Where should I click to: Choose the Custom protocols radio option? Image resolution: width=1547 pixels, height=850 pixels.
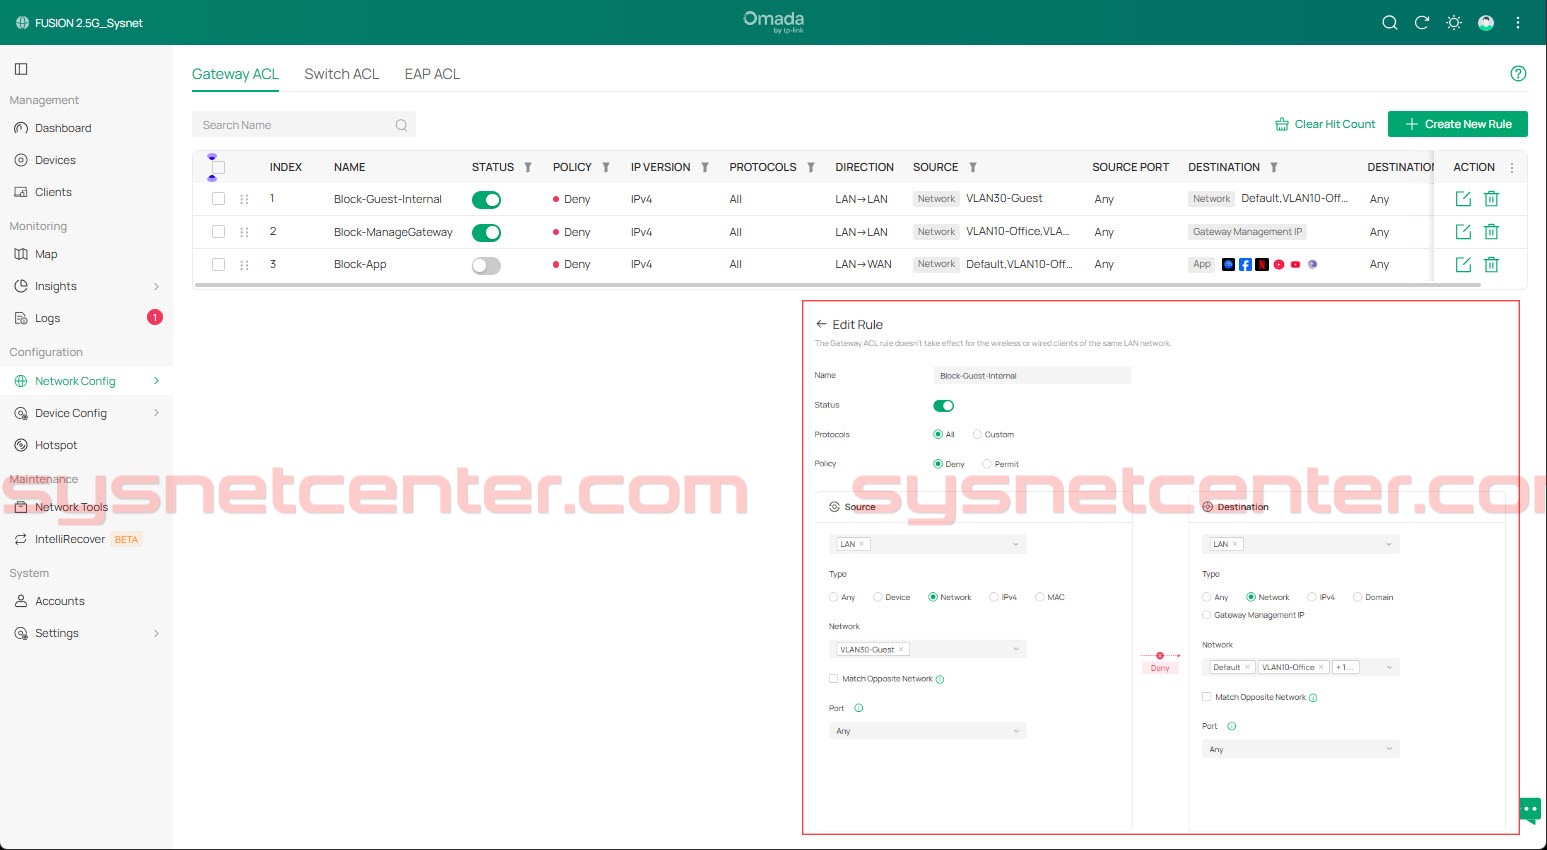click(977, 434)
